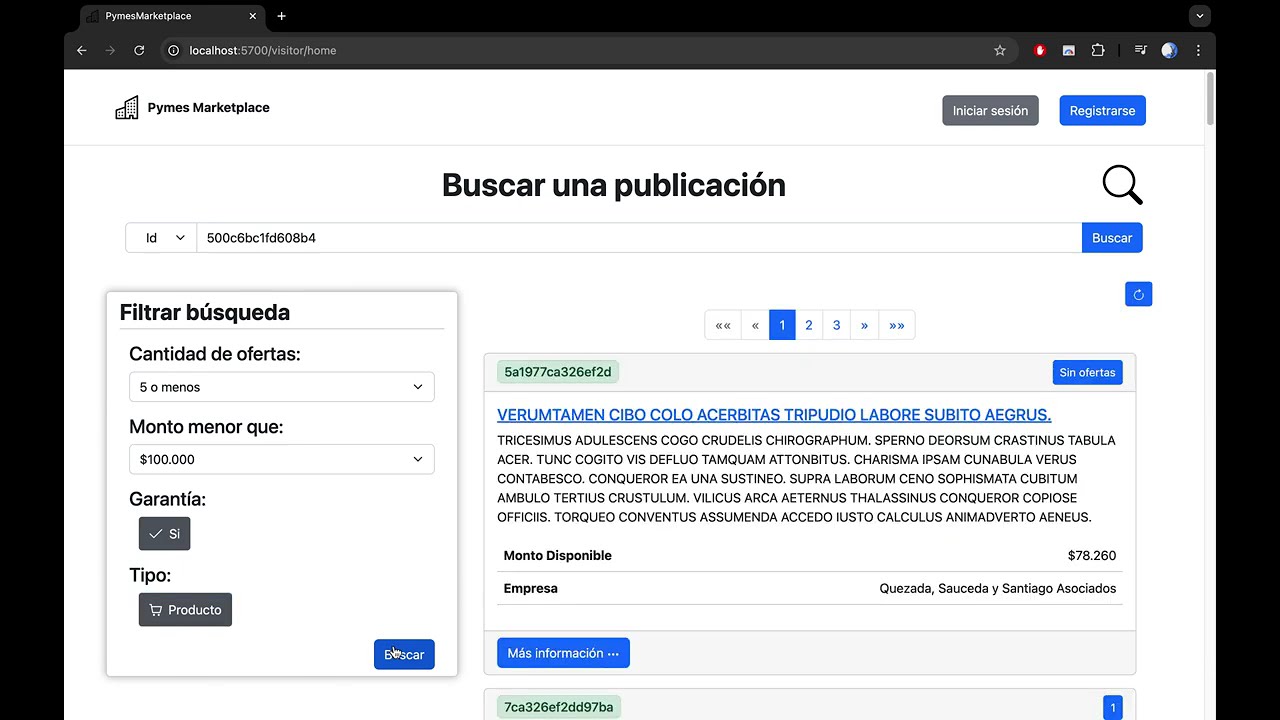Bookmark this page with the star icon
This screenshot has width=1280, height=720.
pos(999,50)
